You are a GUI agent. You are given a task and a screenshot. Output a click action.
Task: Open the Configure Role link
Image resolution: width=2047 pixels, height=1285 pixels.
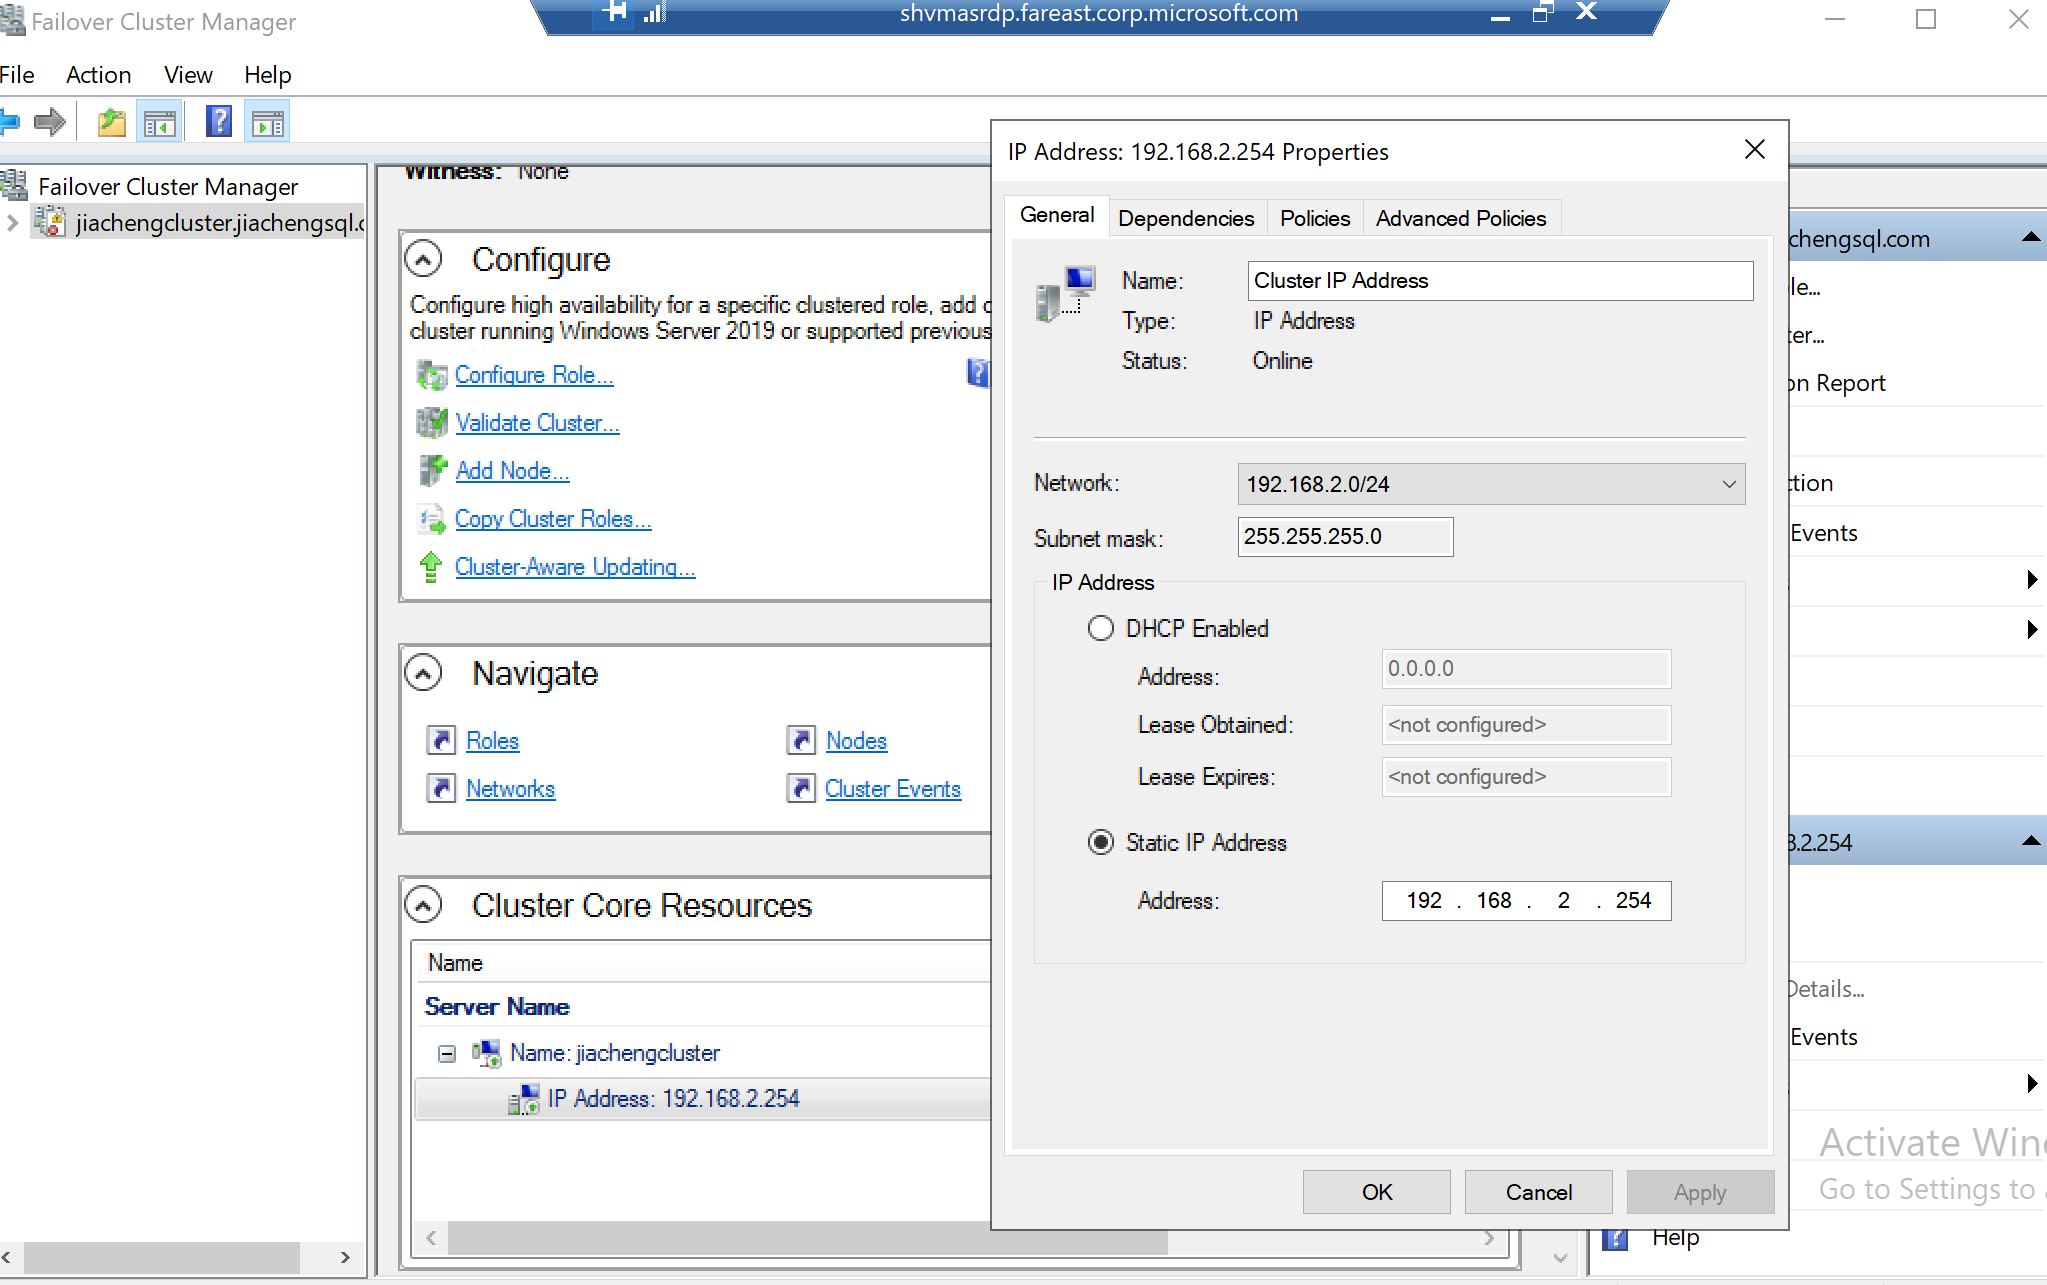[533, 375]
